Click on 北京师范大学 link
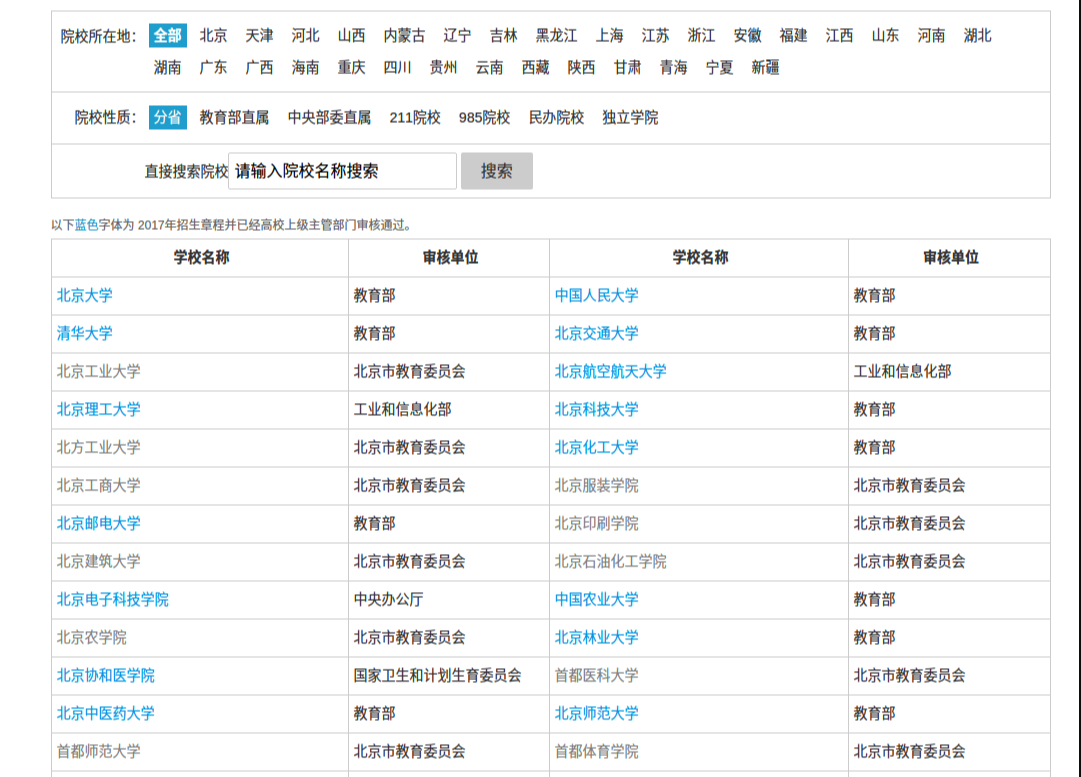The height and width of the screenshot is (777, 1081). point(596,713)
